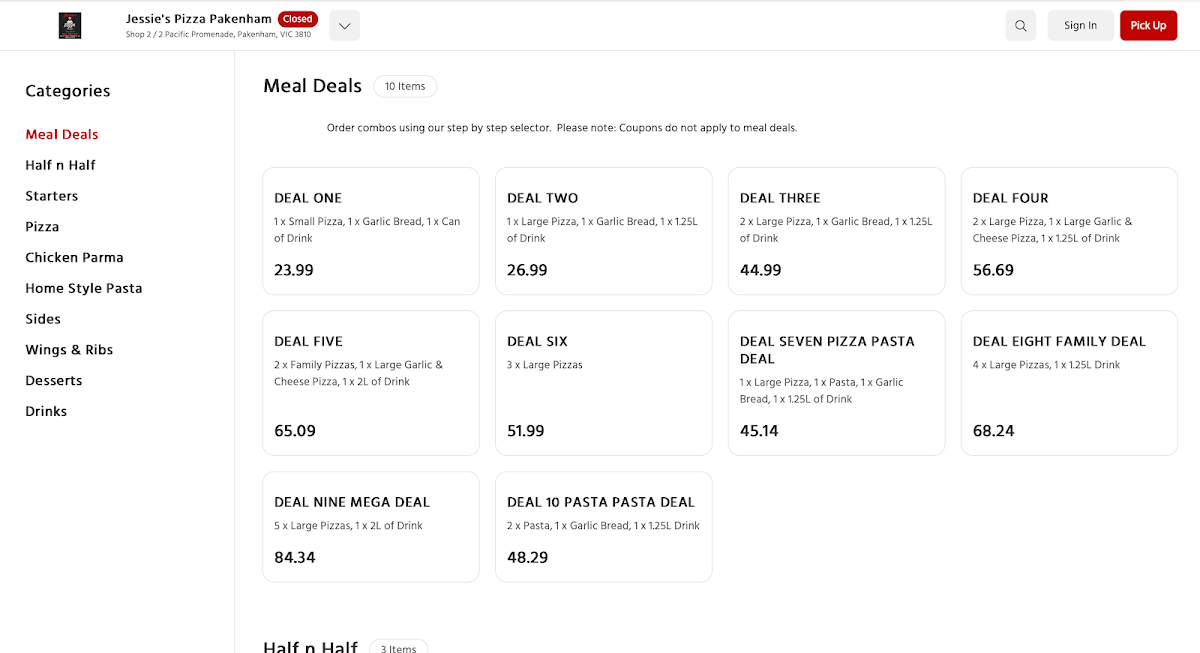Click the Jessie's Pizza Pakenham store name
The width and height of the screenshot is (1200, 653).
pyautogui.click(x=199, y=19)
